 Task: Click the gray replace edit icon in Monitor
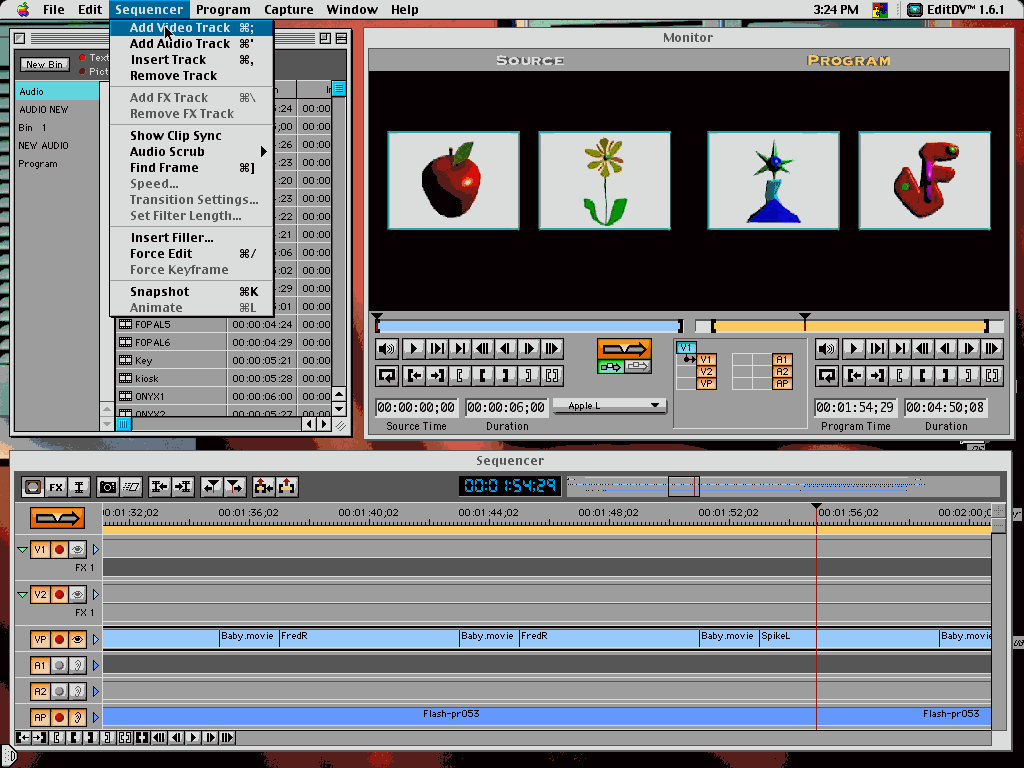pos(638,366)
